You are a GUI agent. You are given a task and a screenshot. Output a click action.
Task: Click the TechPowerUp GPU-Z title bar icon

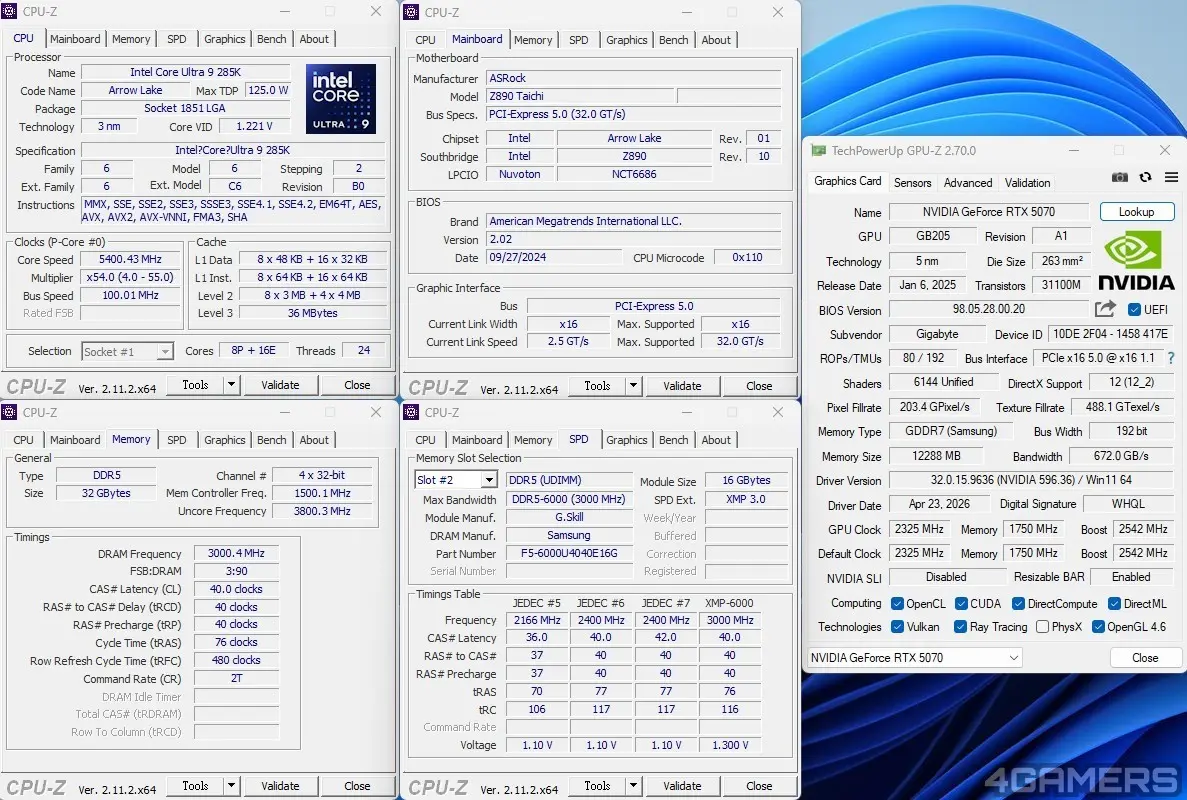click(818, 150)
